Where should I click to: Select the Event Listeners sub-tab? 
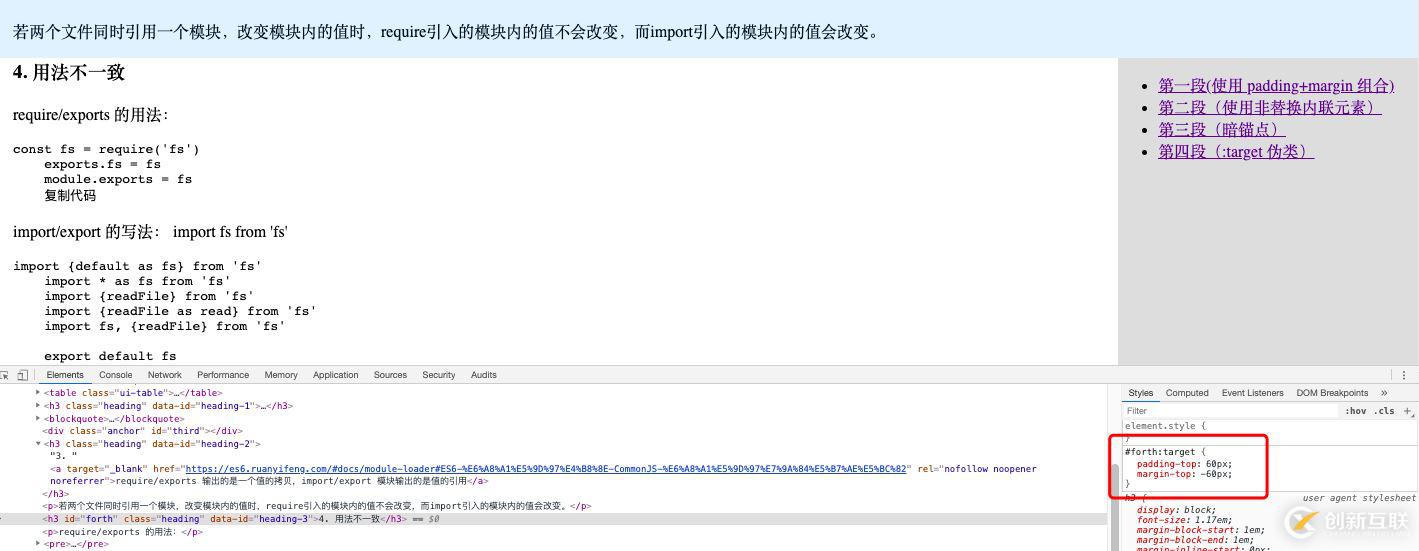pos(1253,393)
